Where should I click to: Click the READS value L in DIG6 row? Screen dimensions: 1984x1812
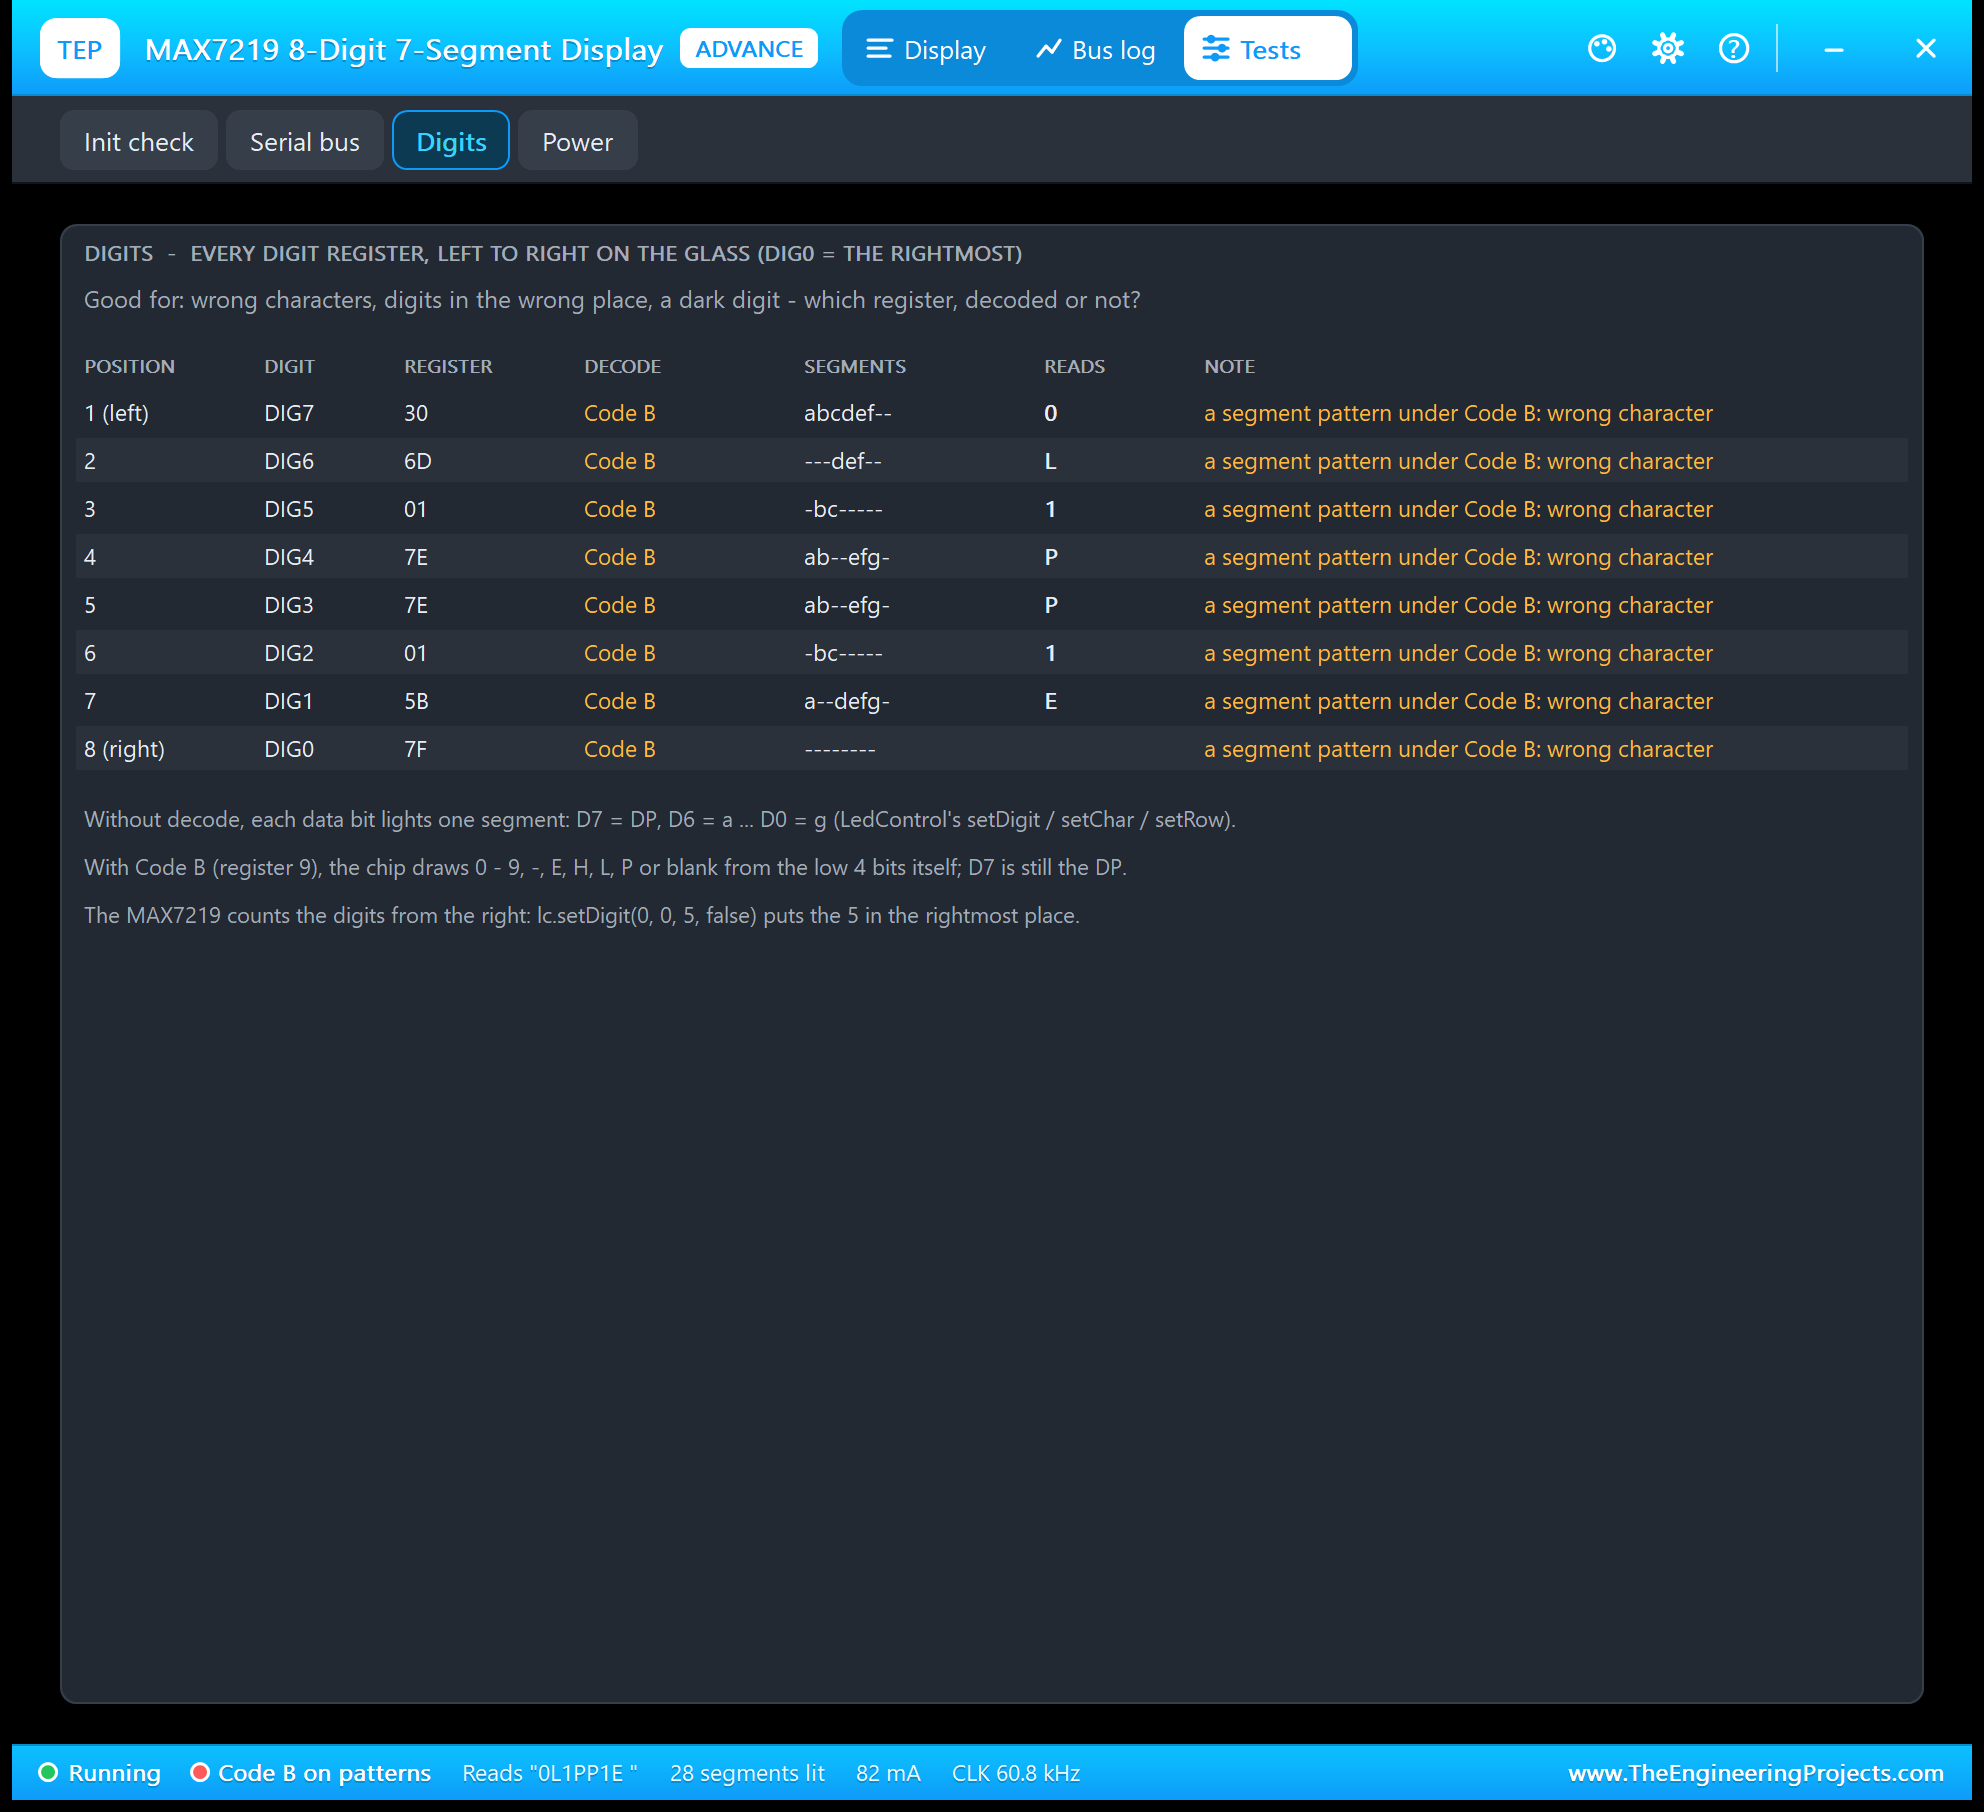pos(1050,461)
